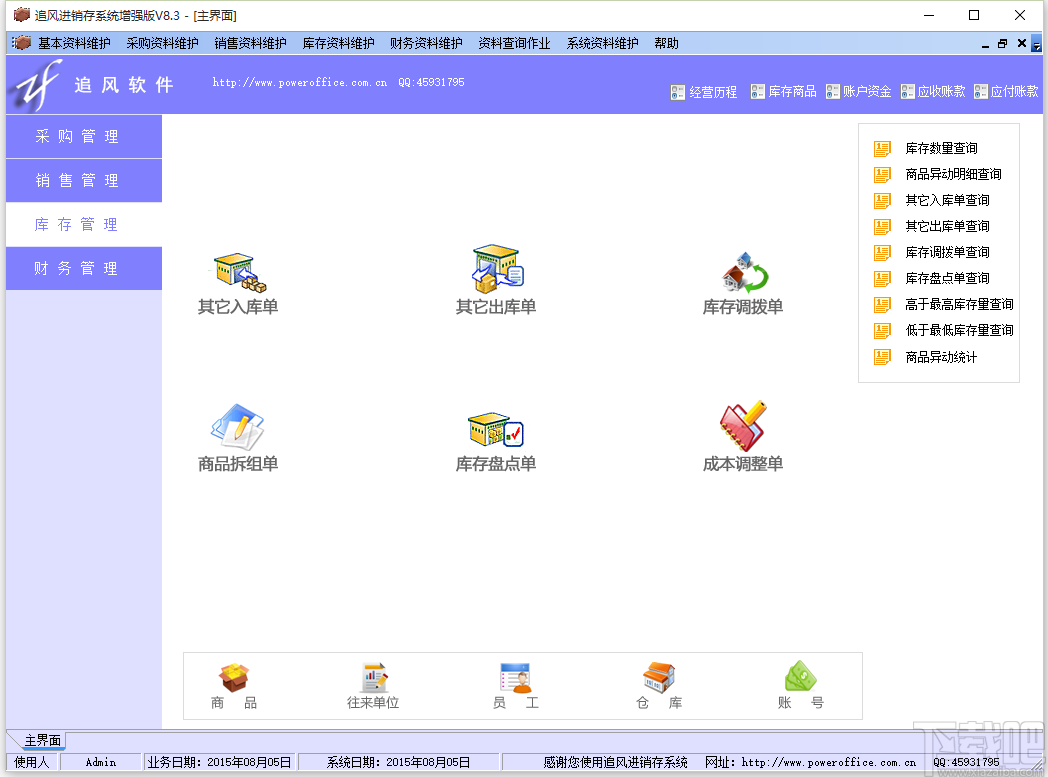
Task: Click the 系统日期 status bar field
Action: point(398,762)
